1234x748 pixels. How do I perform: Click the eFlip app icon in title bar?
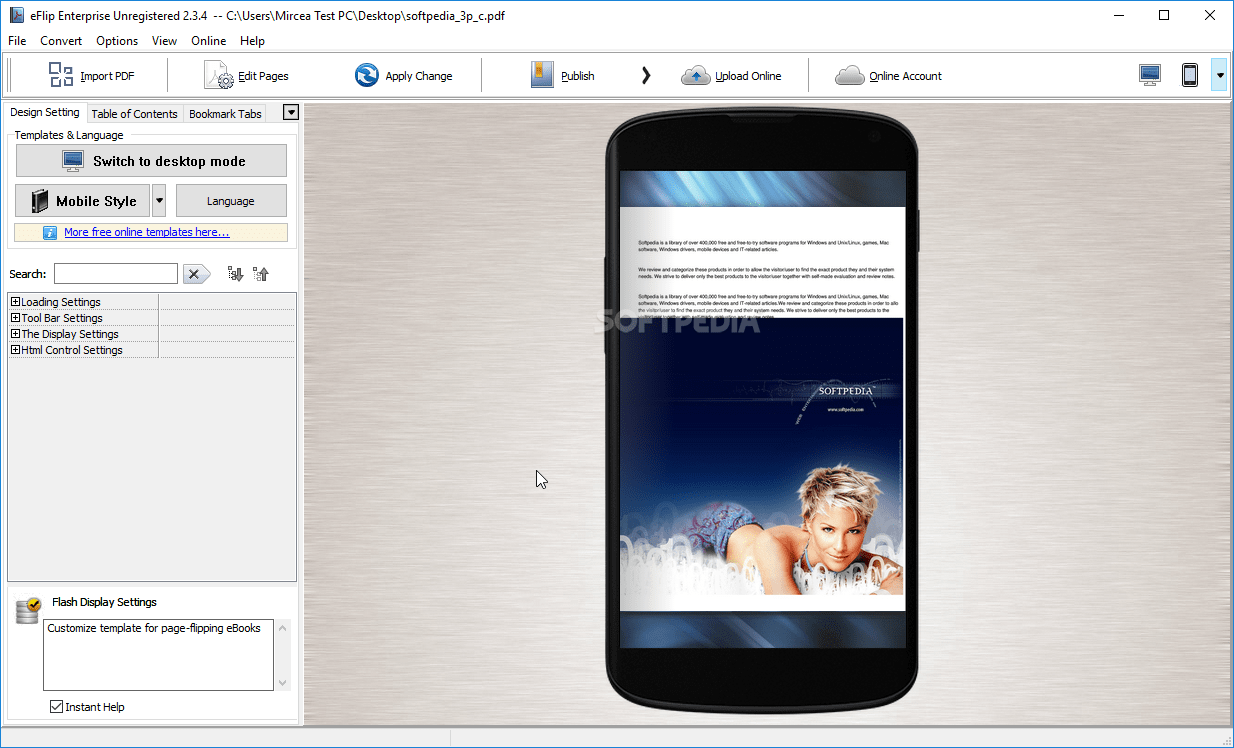(x=15, y=15)
